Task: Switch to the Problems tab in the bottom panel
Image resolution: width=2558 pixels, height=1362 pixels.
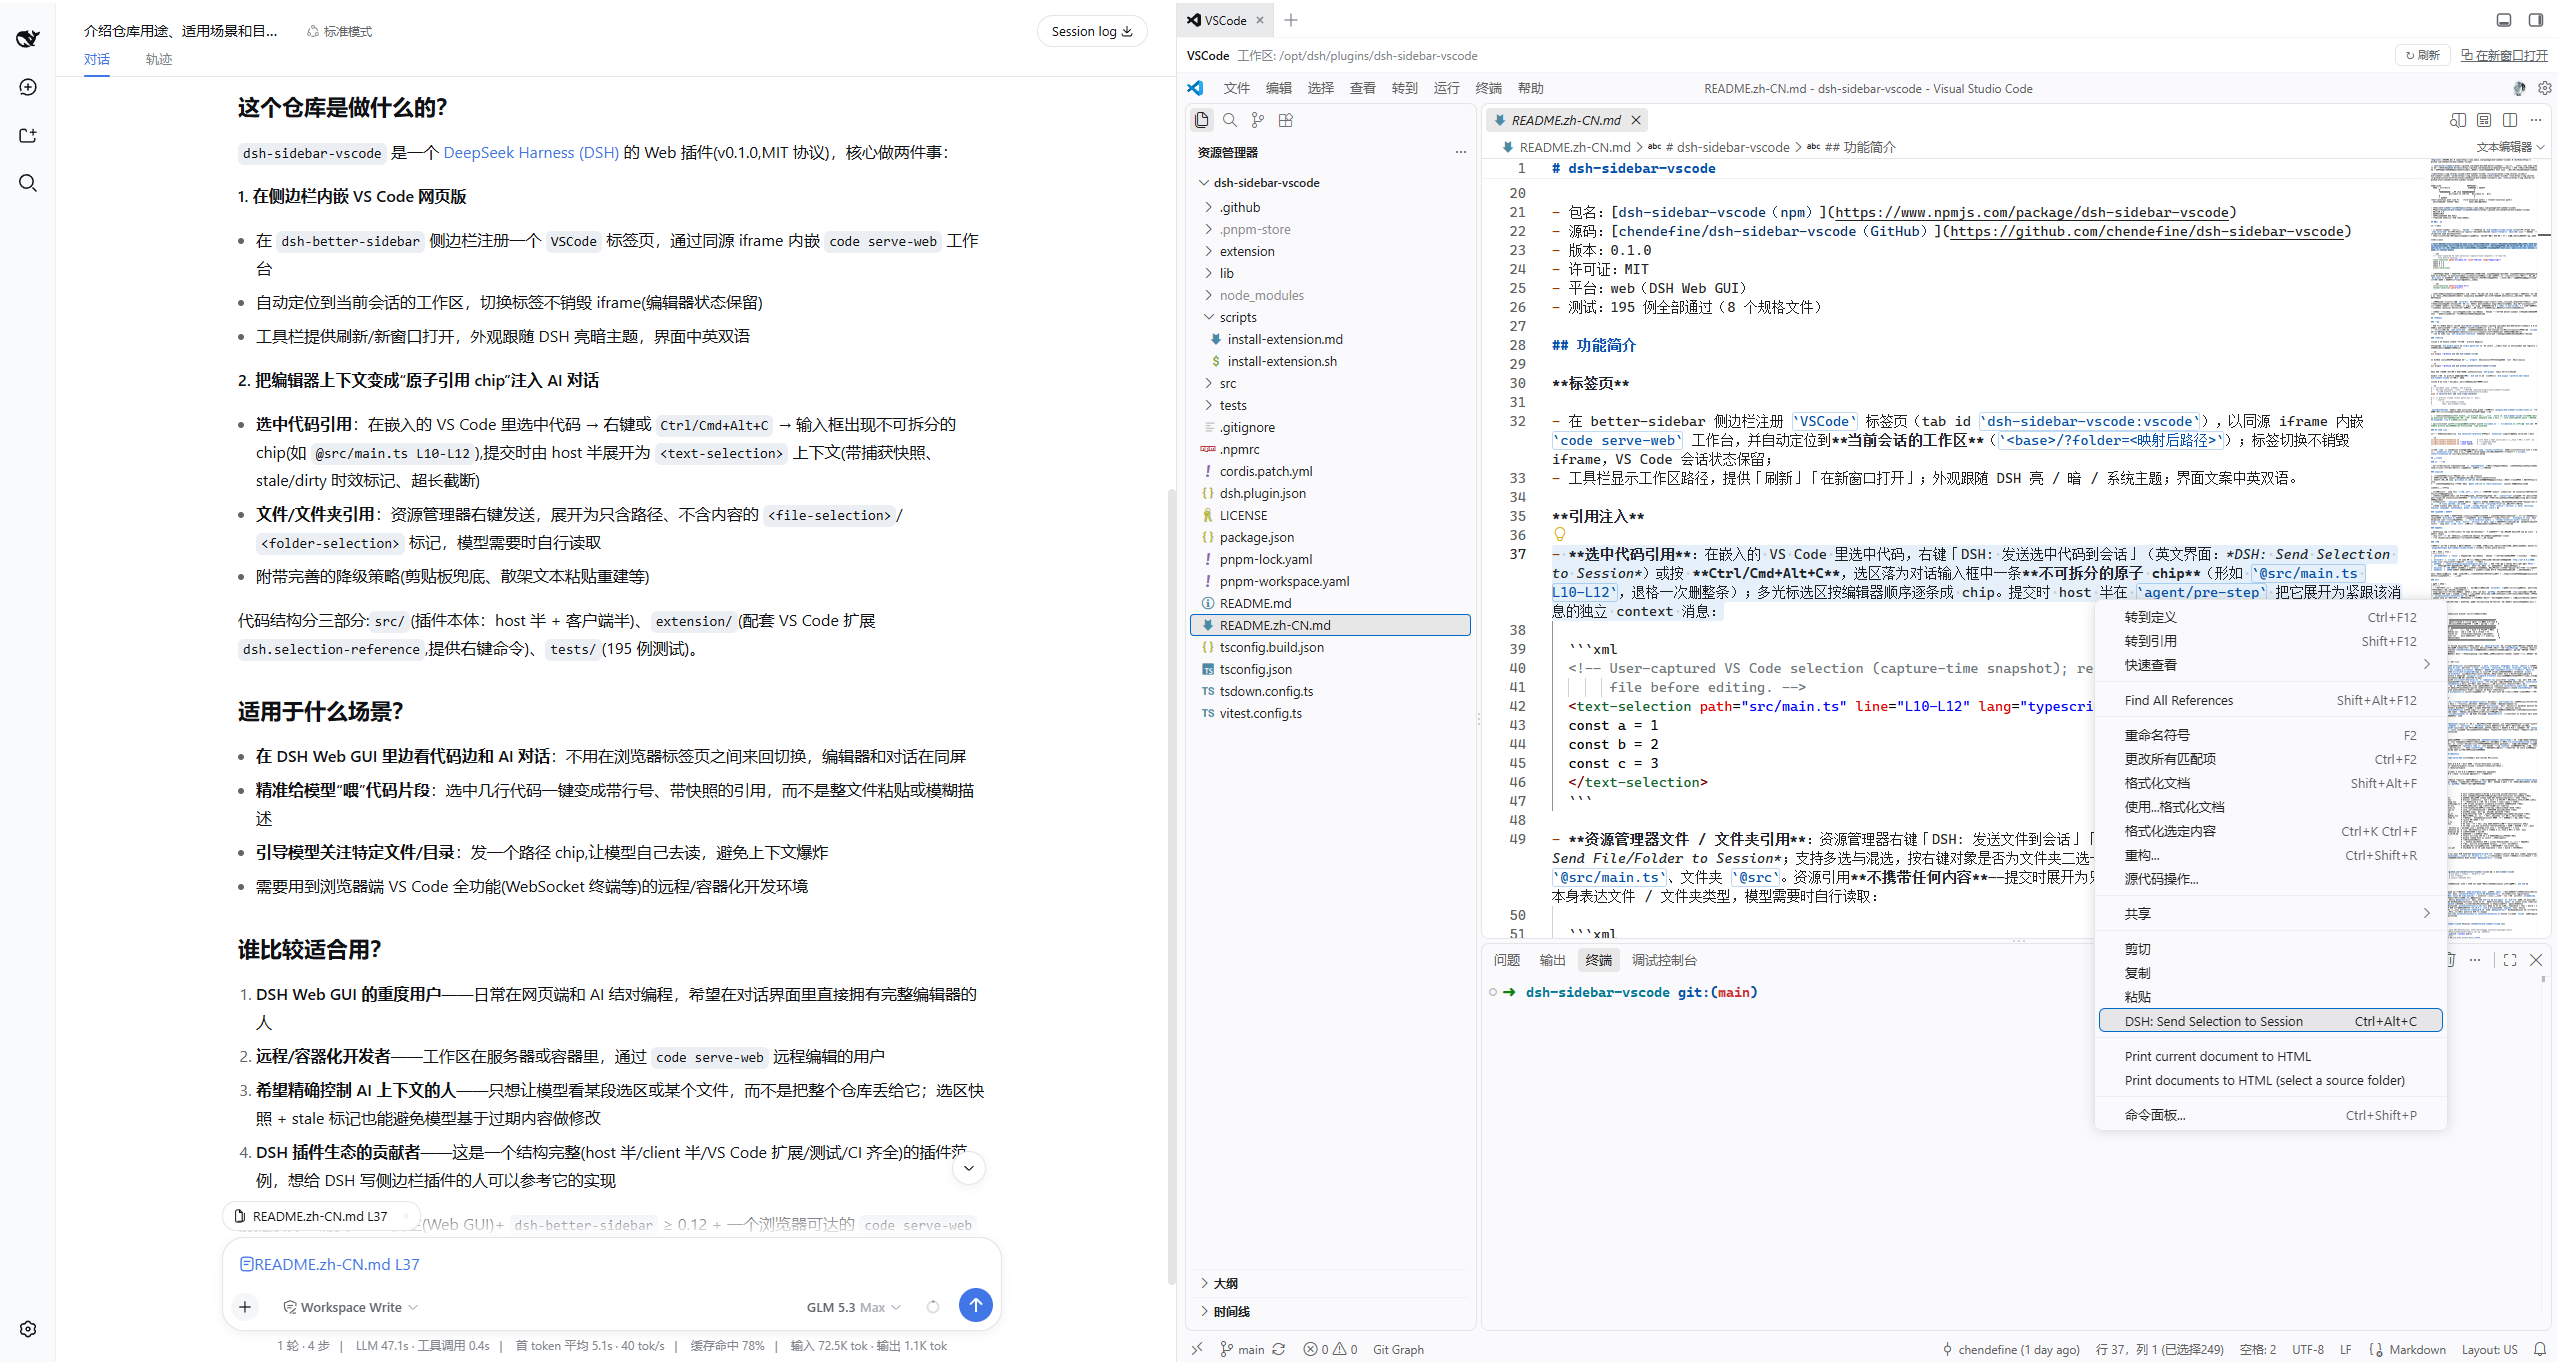Action: [1506, 960]
